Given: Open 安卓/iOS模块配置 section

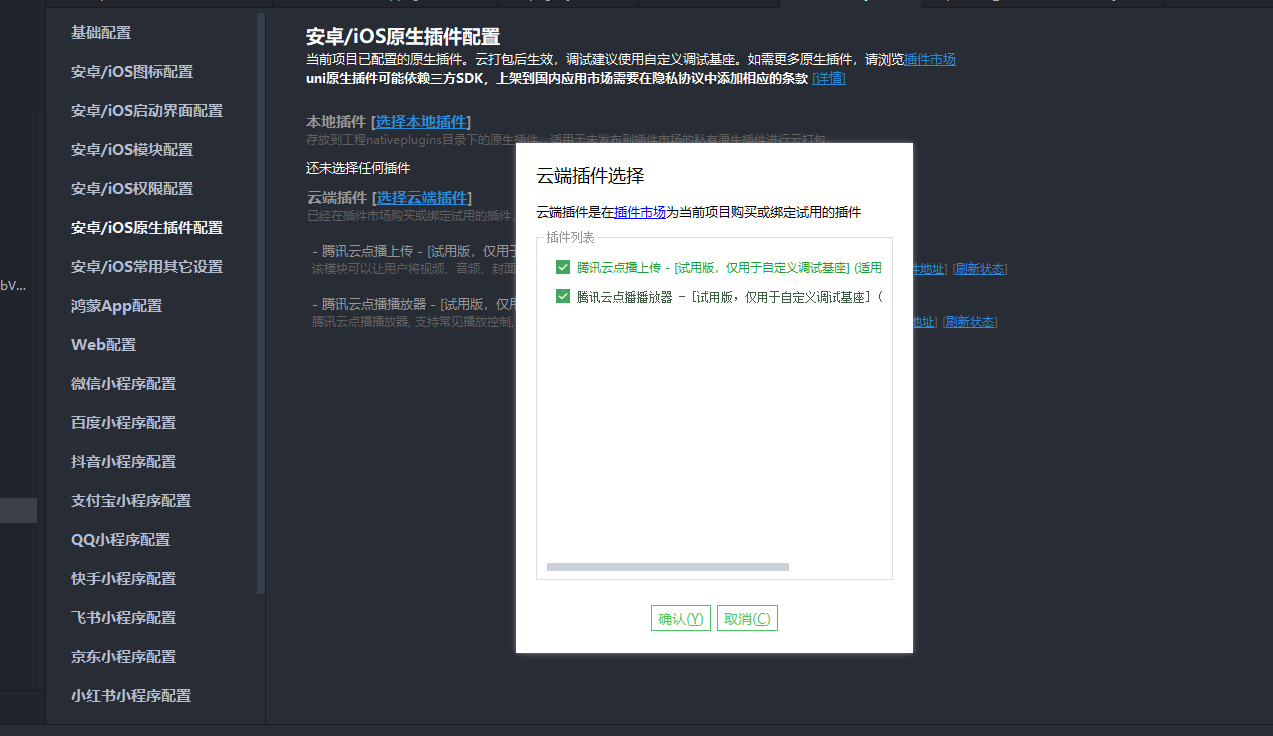Looking at the screenshot, I should tap(132, 150).
